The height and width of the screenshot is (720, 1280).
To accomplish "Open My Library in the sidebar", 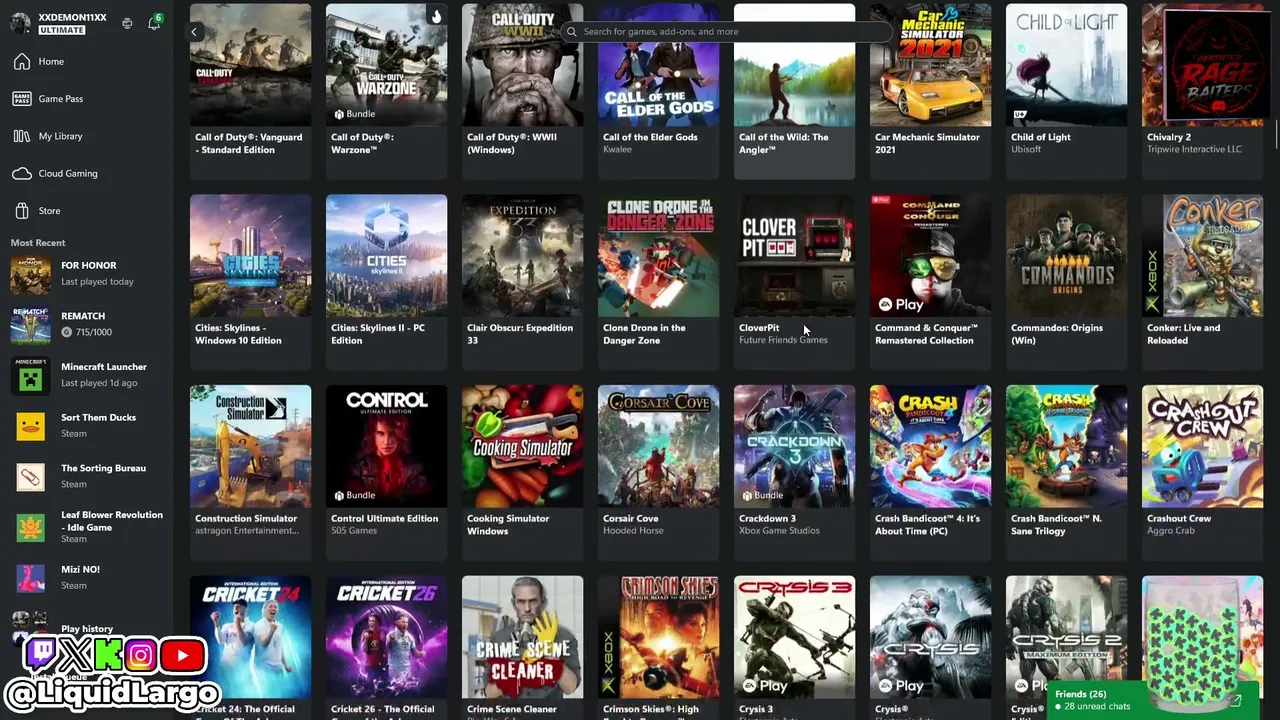I will 87,136.
